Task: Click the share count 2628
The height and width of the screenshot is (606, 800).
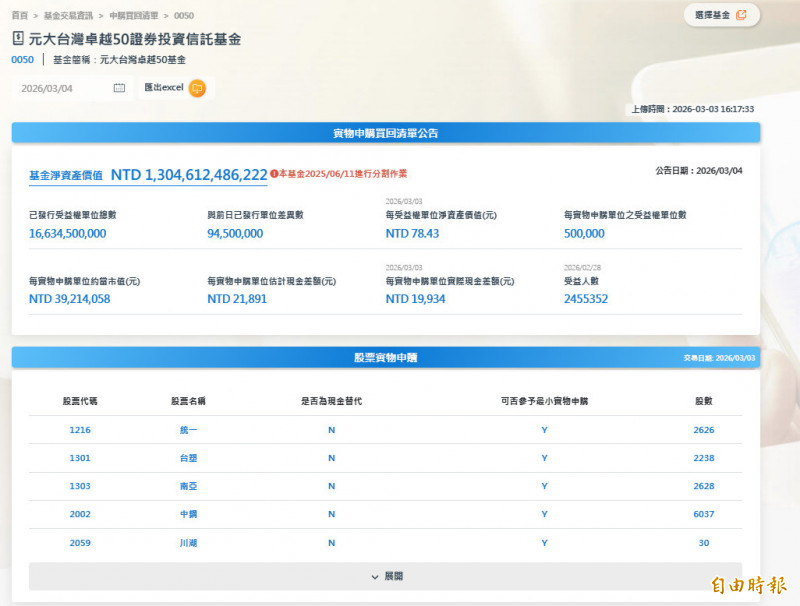Action: [704, 486]
